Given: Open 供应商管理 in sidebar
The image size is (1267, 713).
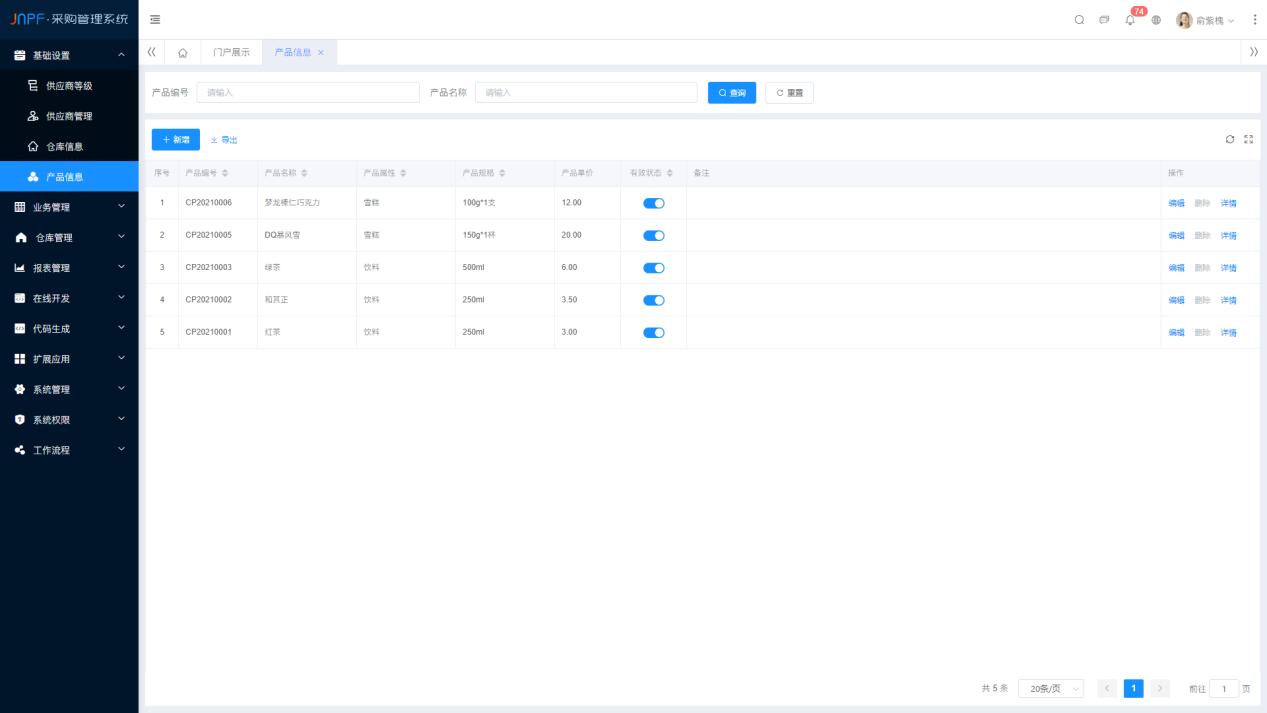Looking at the screenshot, I should [69, 116].
